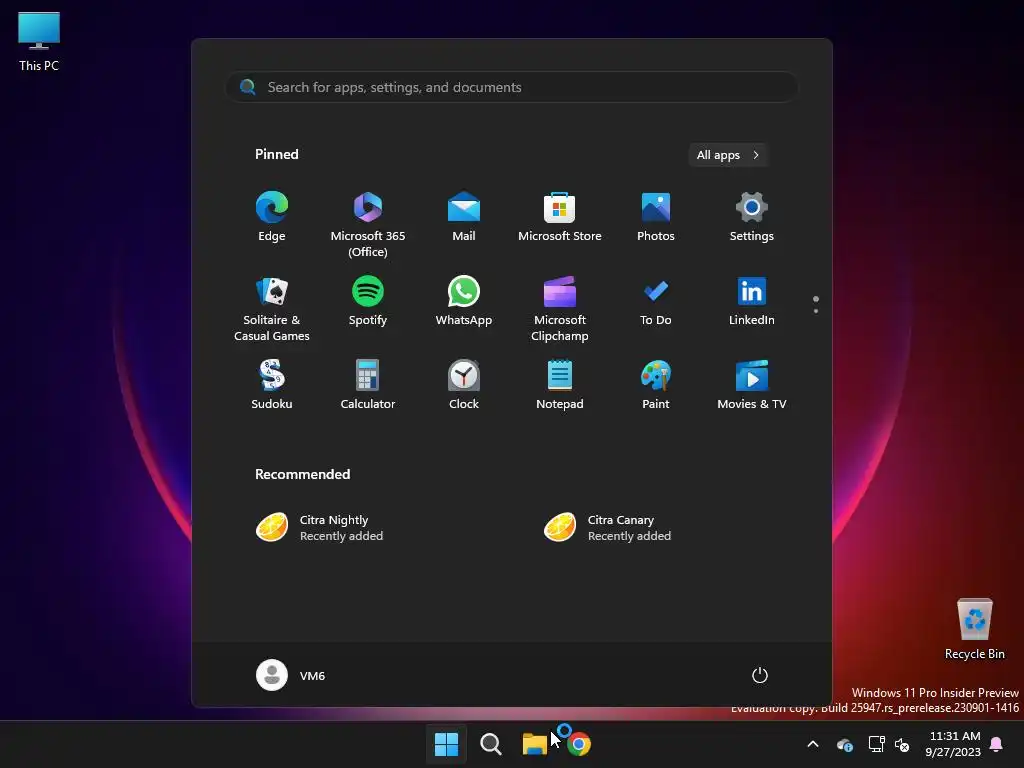The height and width of the screenshot is (768, 1024).
Task: Open Settings from the pinned apps
Action: 752,217
